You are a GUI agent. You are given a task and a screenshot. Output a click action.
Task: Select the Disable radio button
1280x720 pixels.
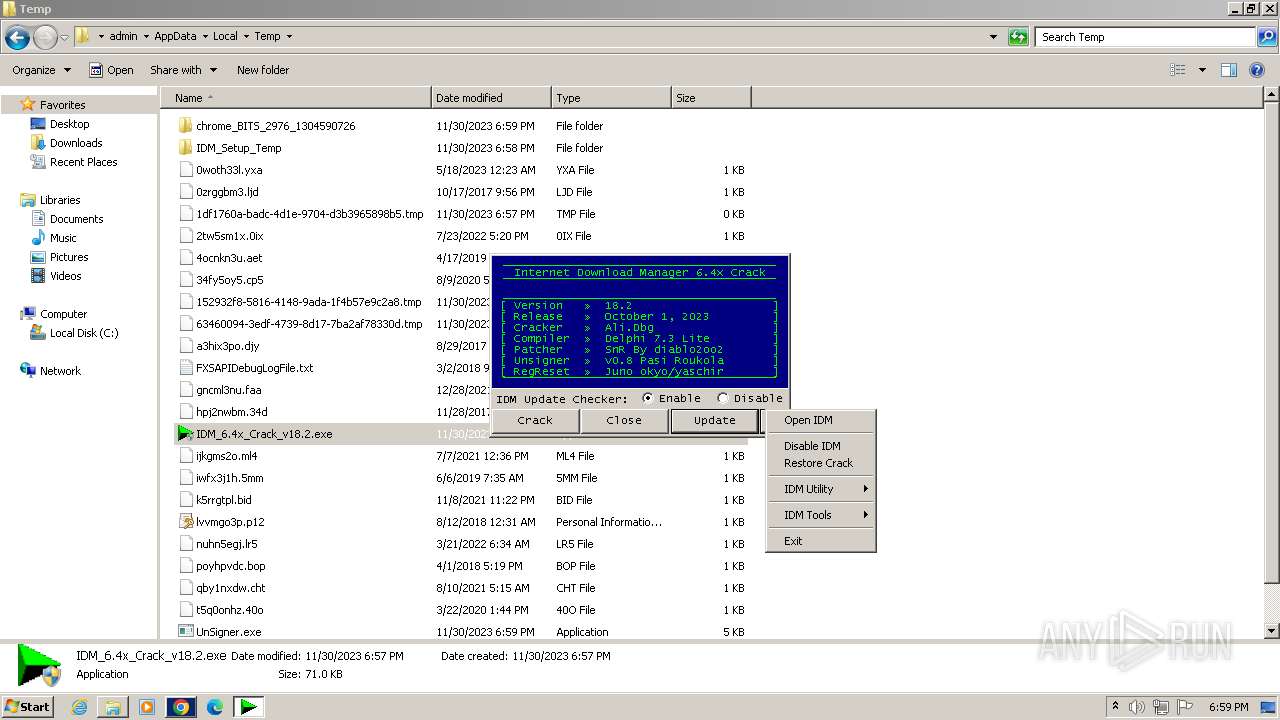(x=723, y=398)
